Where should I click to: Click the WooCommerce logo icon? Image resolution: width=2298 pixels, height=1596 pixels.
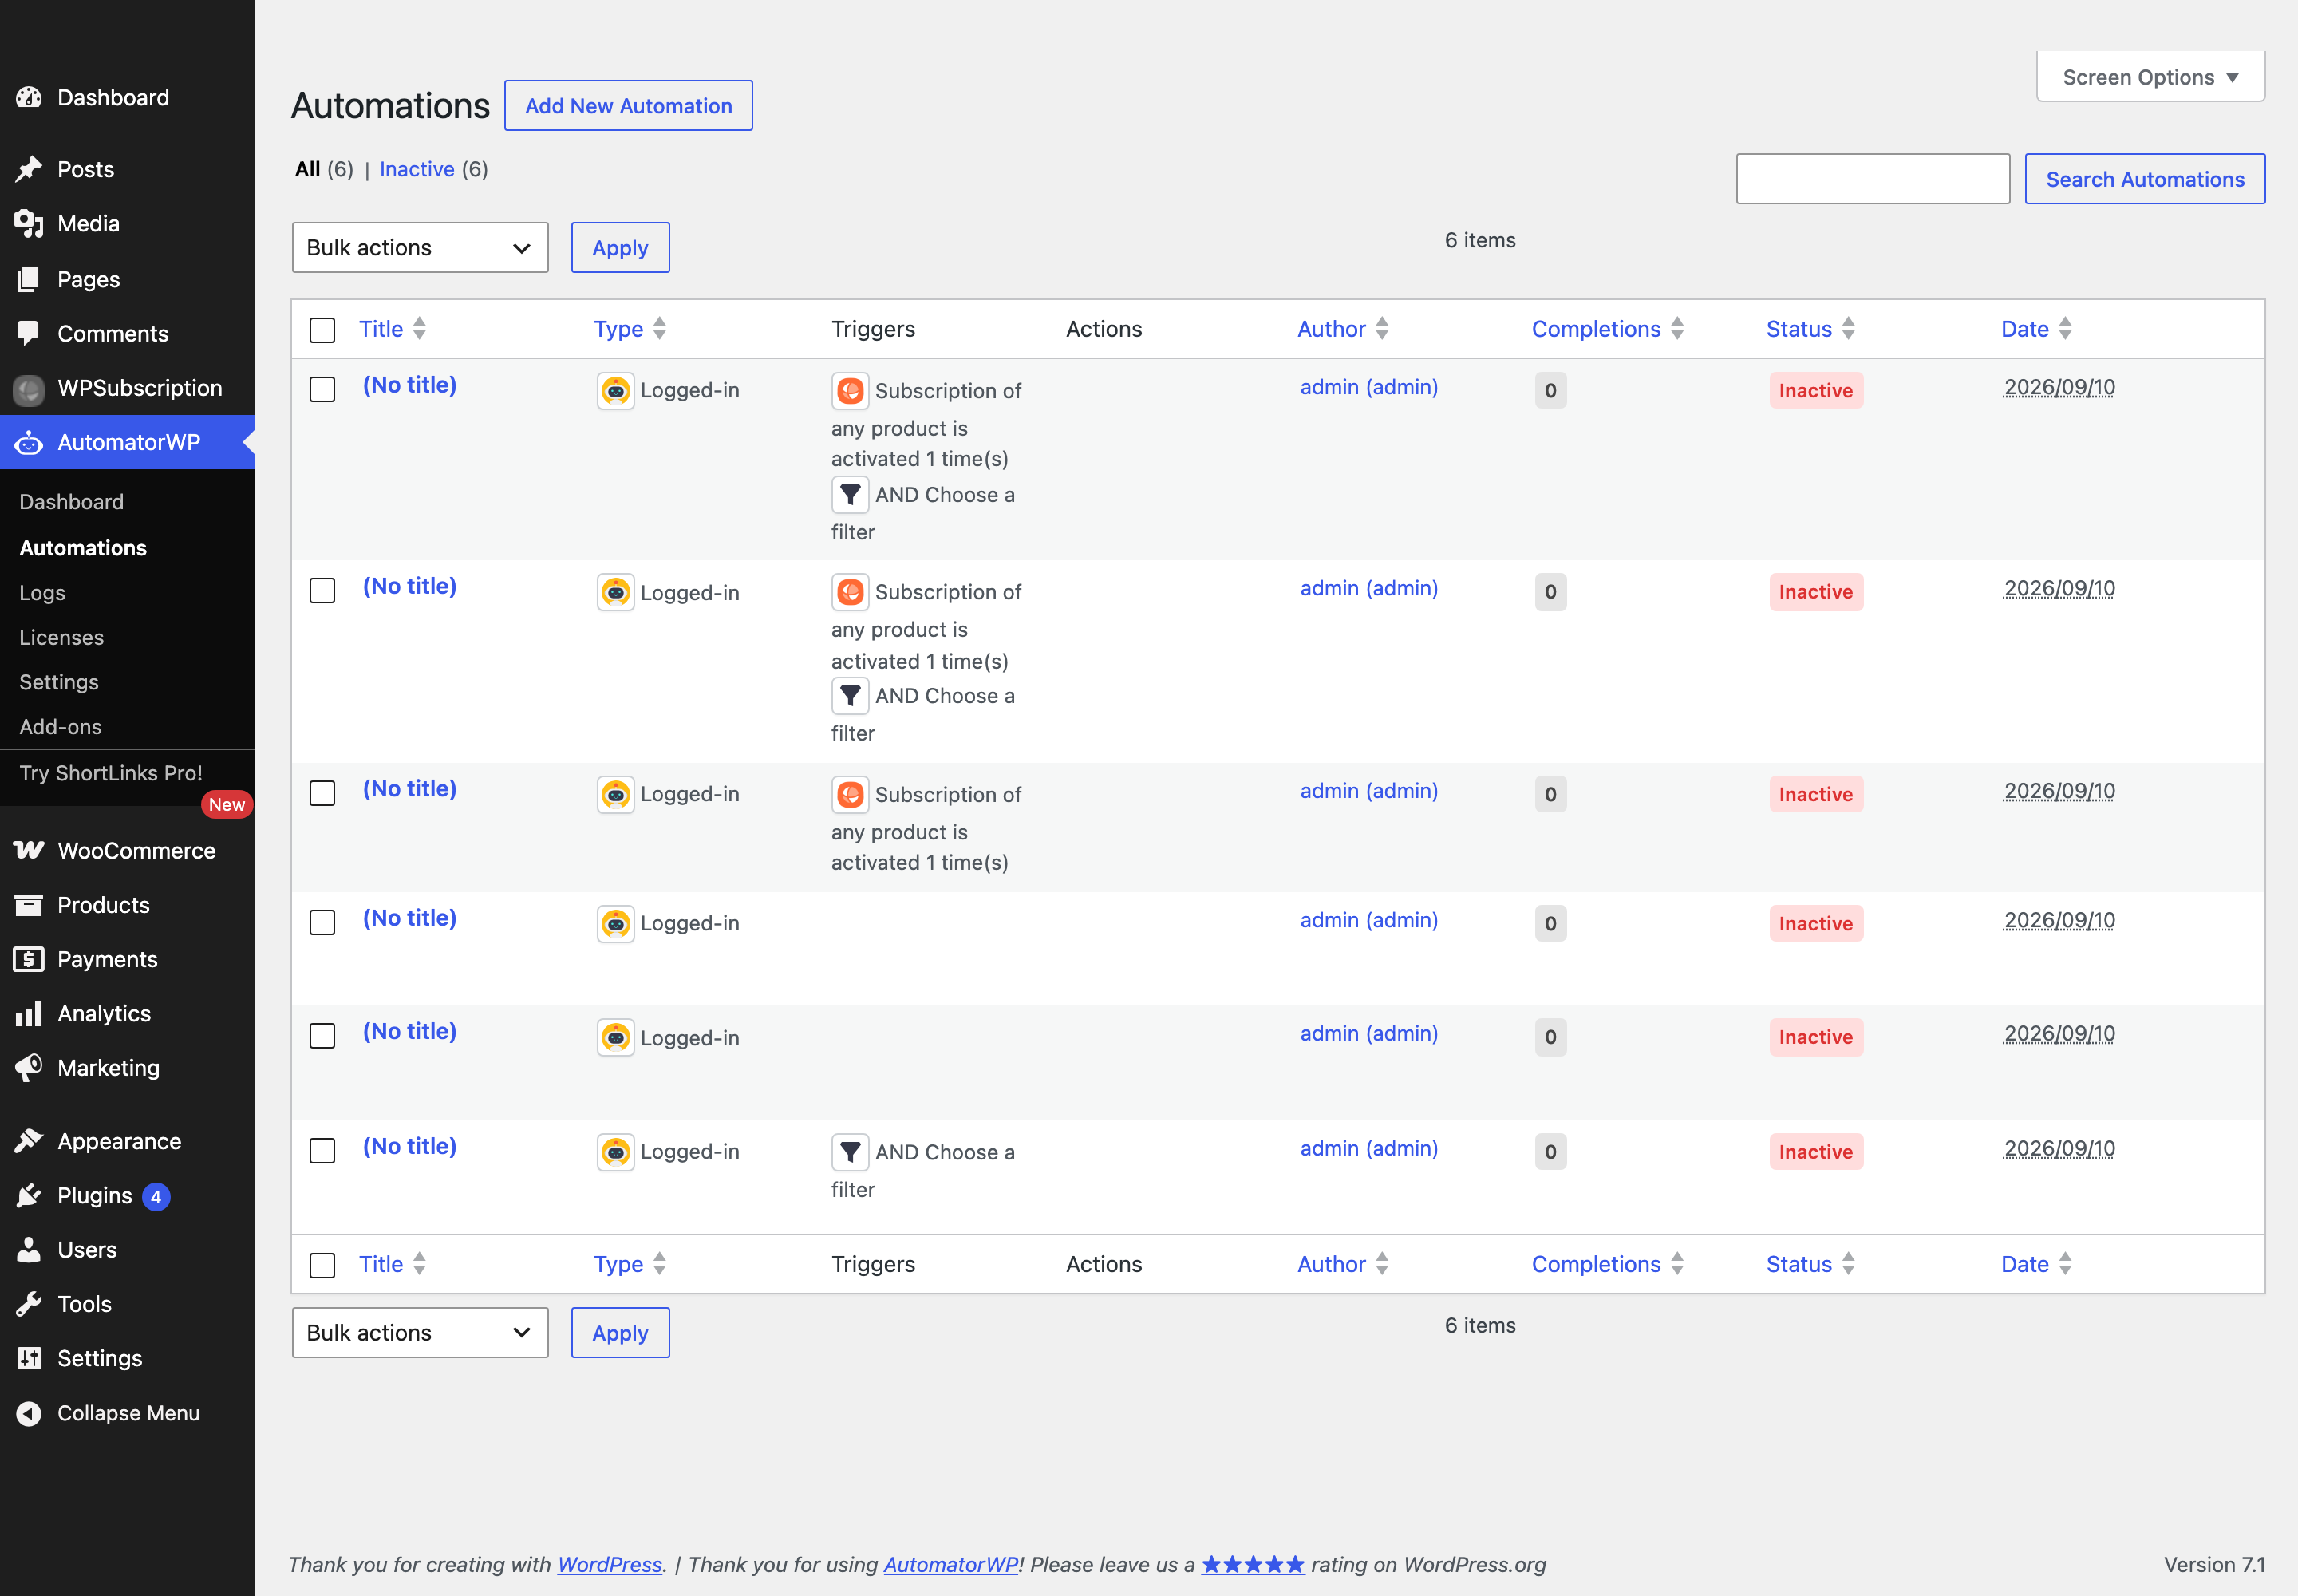29,850
